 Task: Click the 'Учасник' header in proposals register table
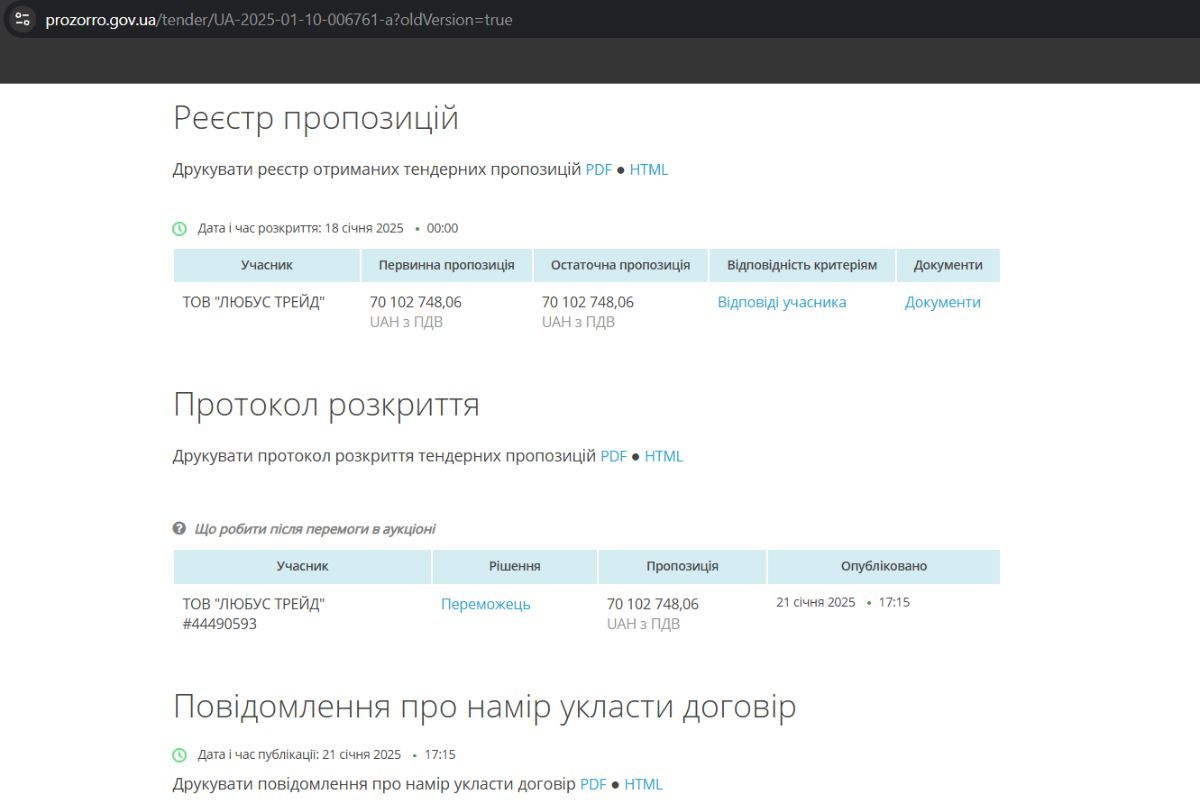click(266, 265)
